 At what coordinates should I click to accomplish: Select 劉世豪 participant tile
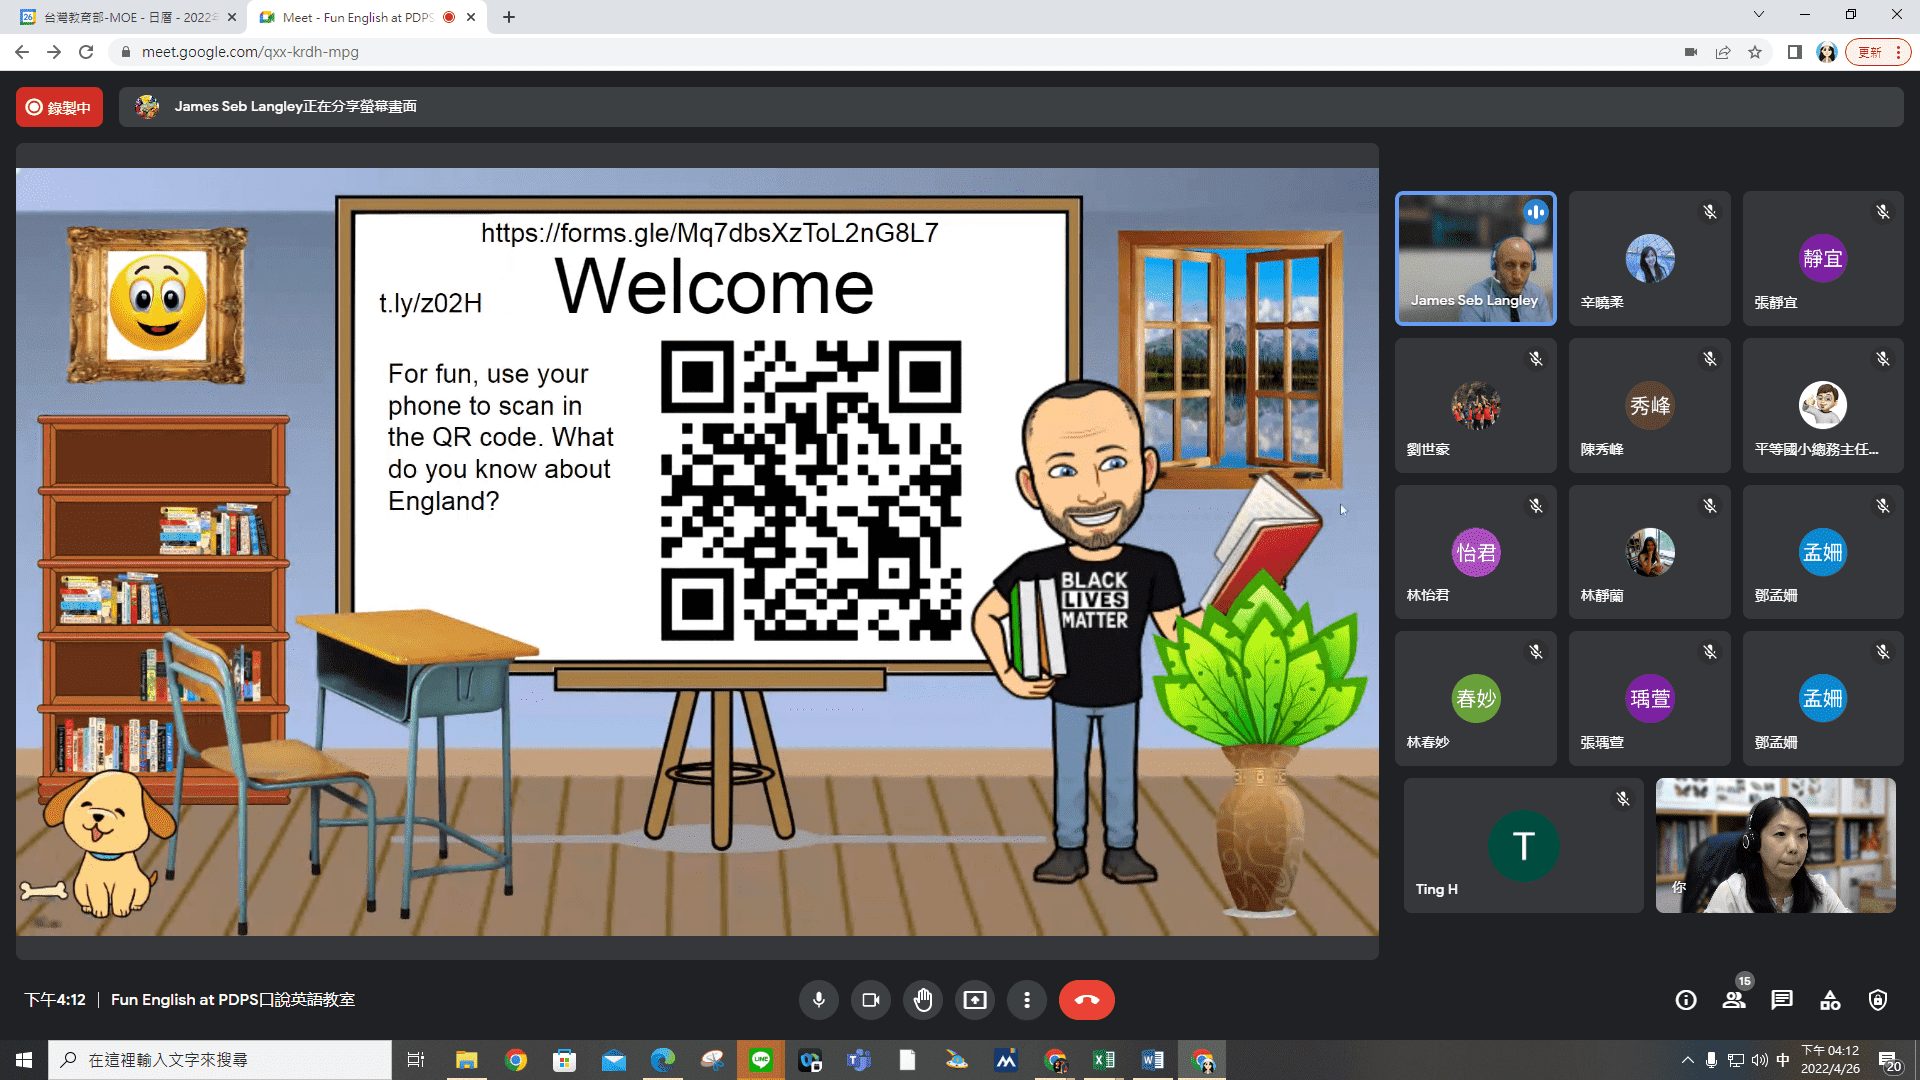click(x=1476, y=406)
